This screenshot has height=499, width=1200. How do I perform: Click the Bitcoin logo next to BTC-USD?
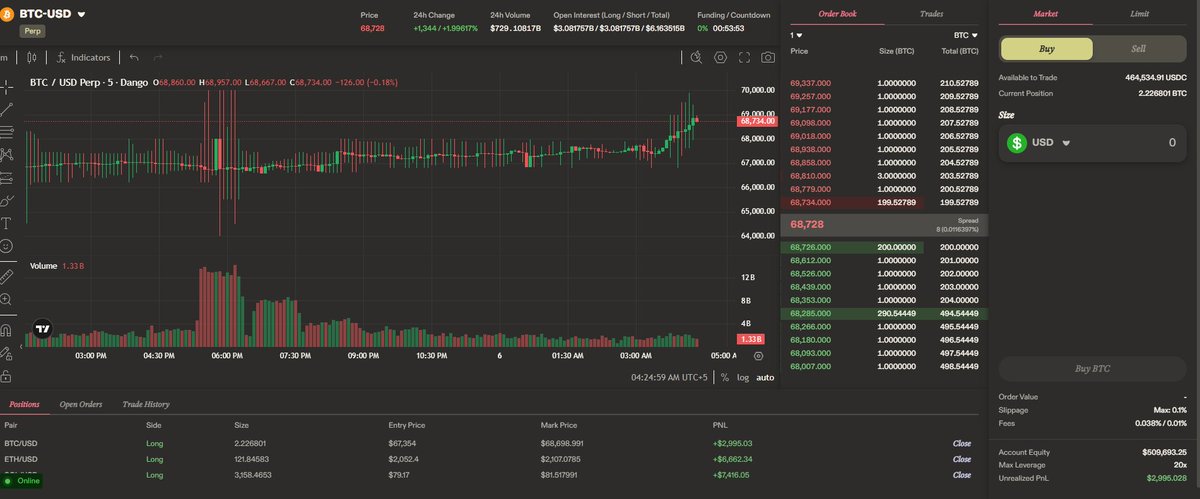tap(8, 14)
